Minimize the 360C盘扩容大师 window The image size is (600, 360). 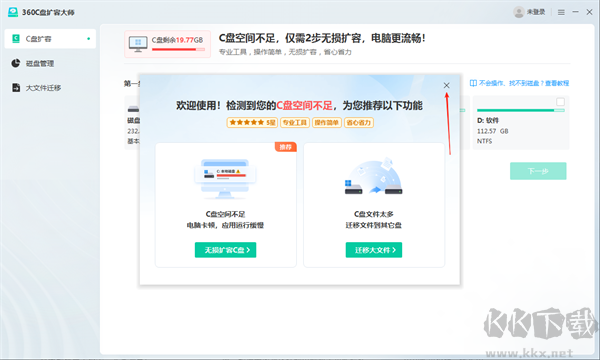(575, 12)
